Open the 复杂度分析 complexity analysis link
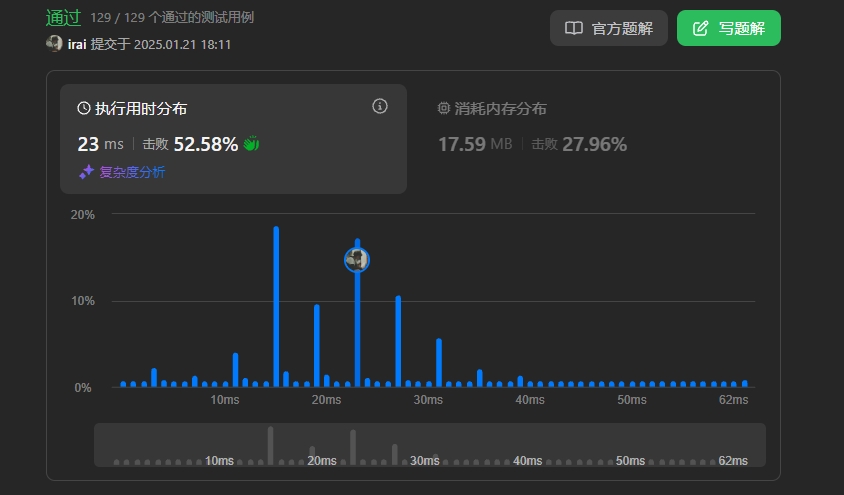The height and width of the screenshot is (495, 844). 132,172
